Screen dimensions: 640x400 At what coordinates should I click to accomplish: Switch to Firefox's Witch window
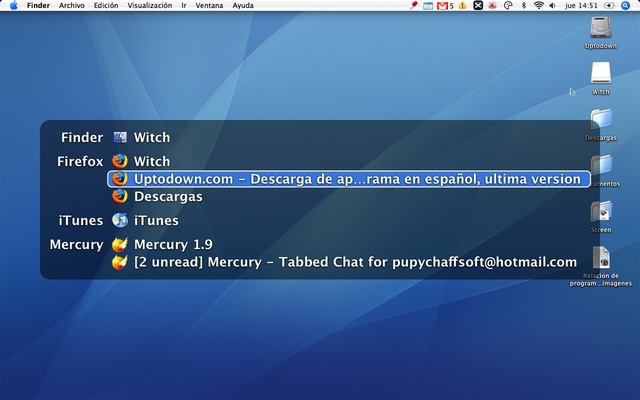tap(152, 161)
